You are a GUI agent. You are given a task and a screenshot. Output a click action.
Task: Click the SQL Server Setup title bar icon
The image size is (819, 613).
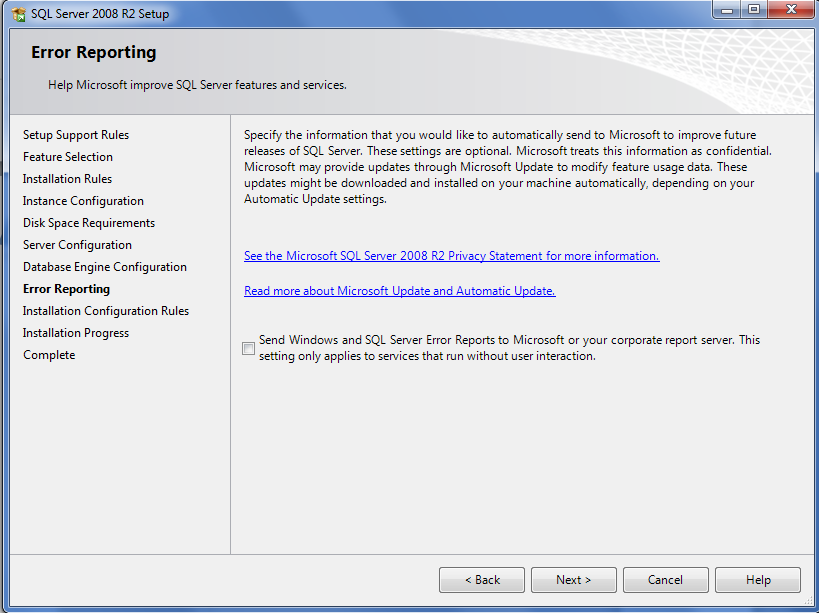click(18, 14)
